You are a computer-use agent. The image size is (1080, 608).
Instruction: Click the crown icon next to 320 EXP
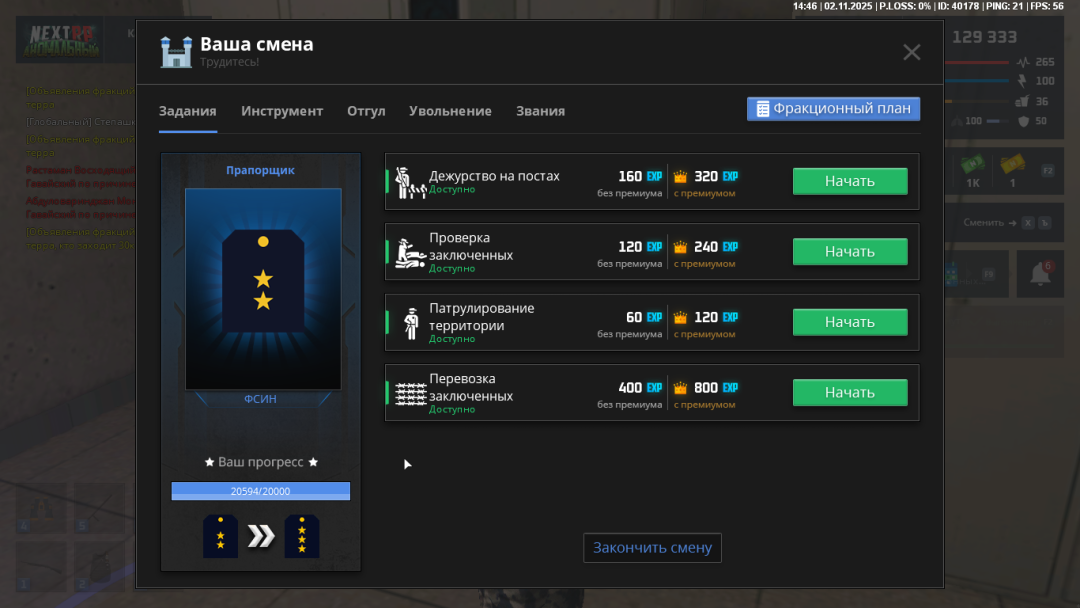[681, 177]
